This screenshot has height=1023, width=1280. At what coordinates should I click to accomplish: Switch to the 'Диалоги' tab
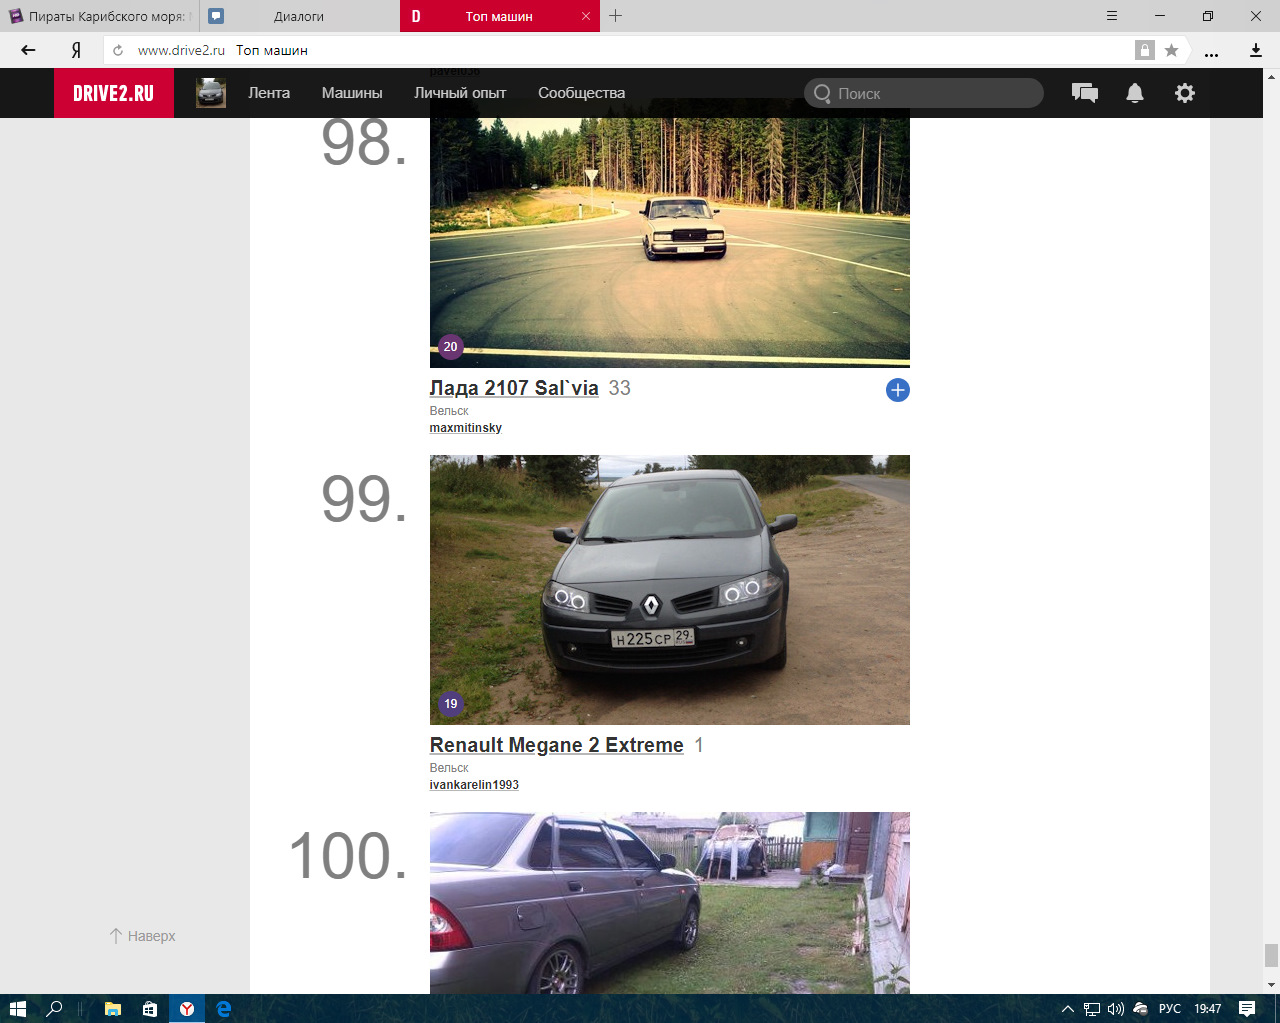pos(300,16)
